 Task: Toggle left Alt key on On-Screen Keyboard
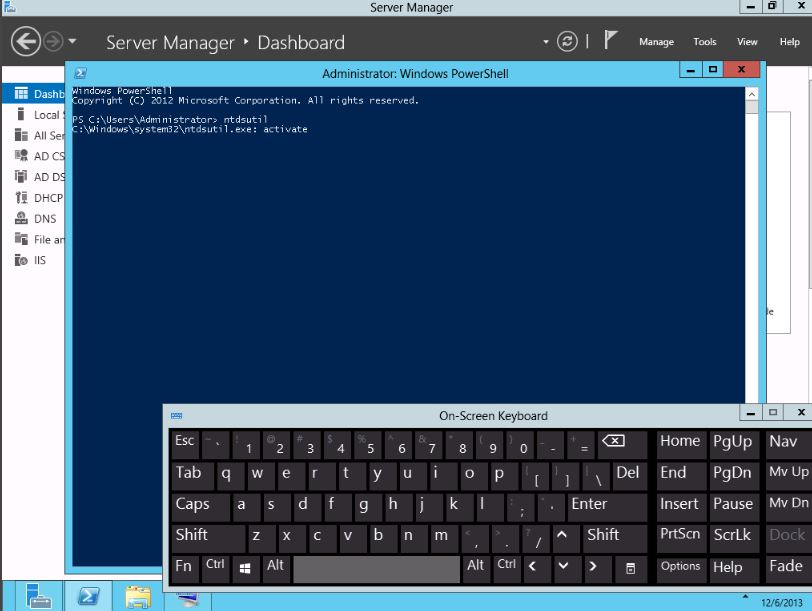[x=276, y=569]
